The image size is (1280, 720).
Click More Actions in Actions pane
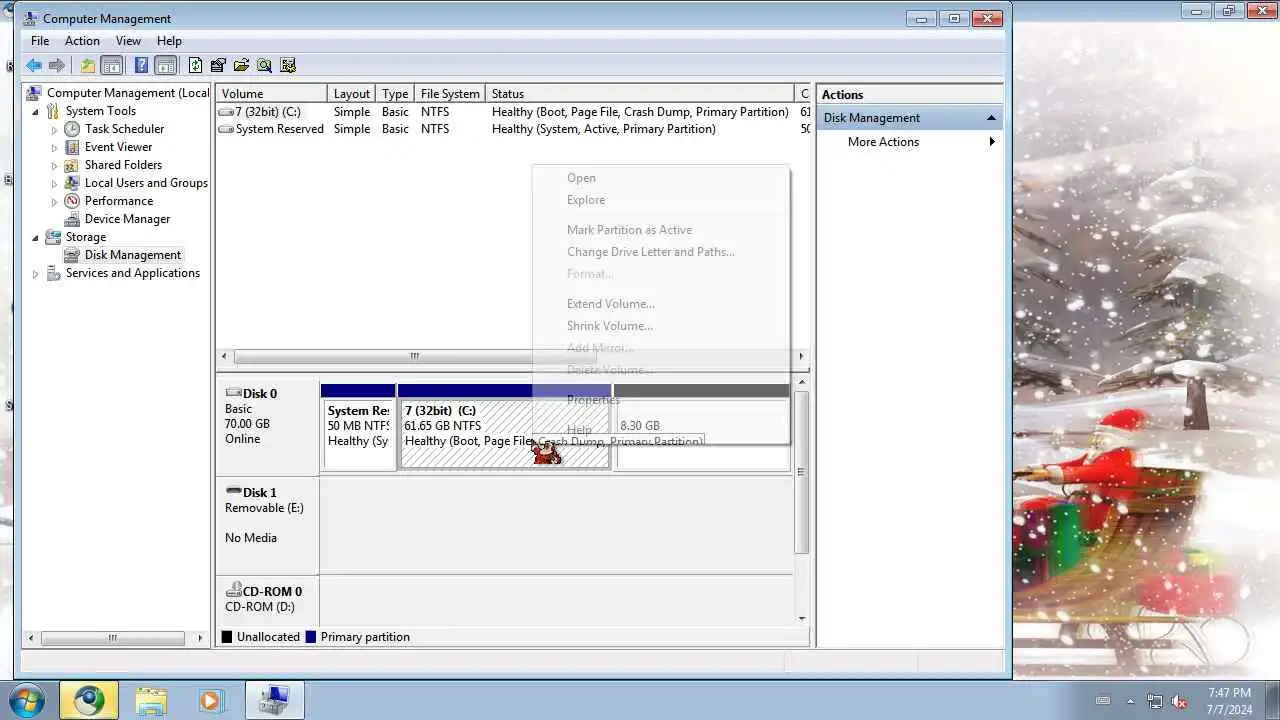coord(883,142)
